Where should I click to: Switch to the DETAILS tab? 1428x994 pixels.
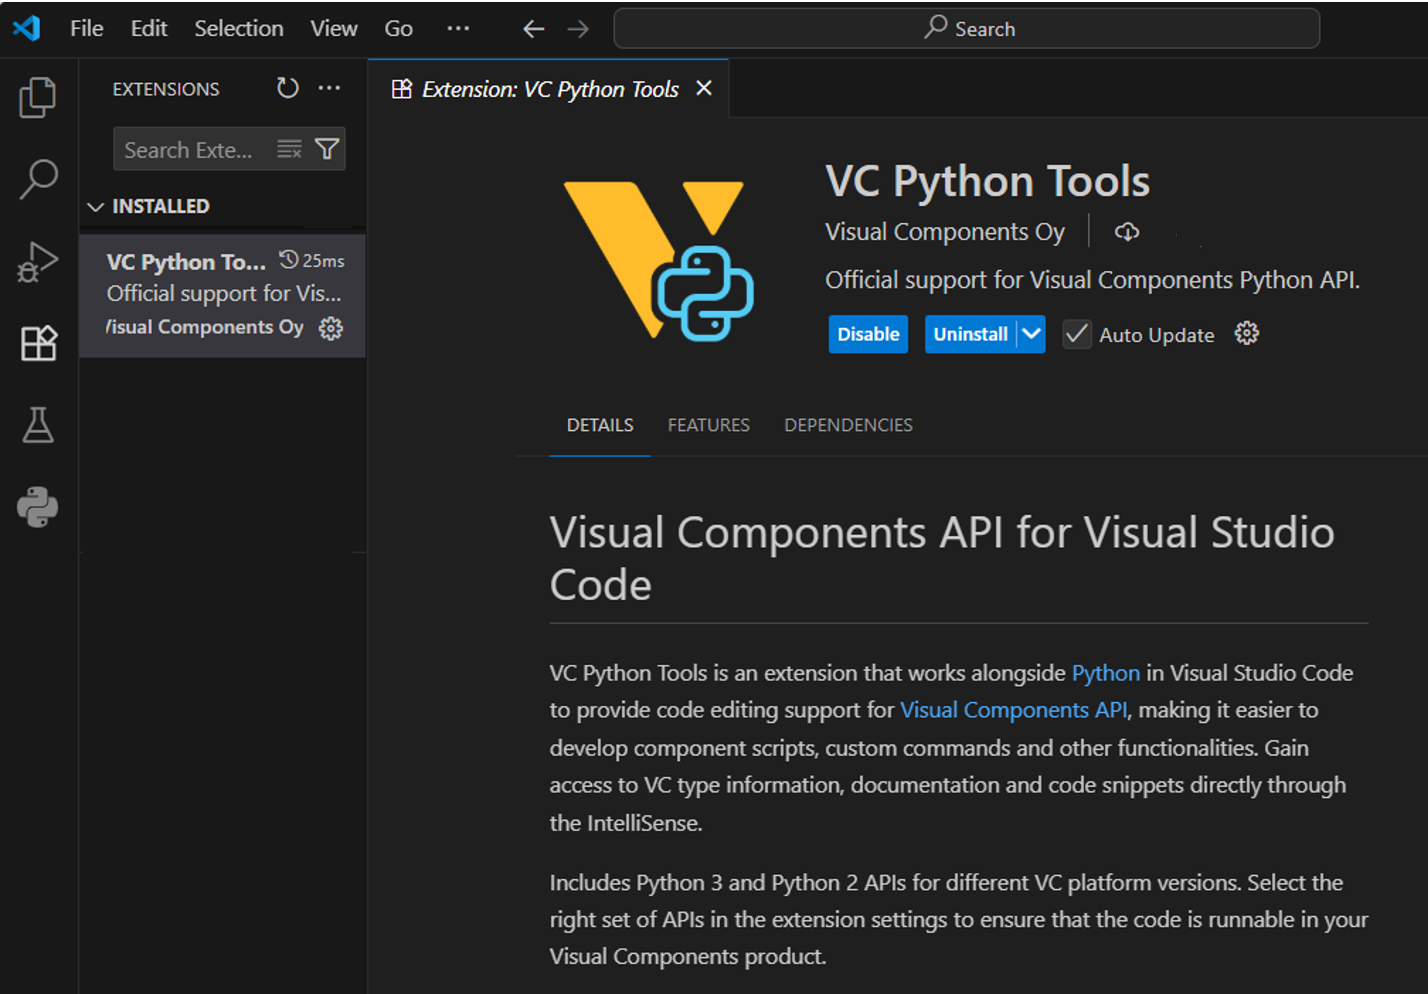coord(600,425)
